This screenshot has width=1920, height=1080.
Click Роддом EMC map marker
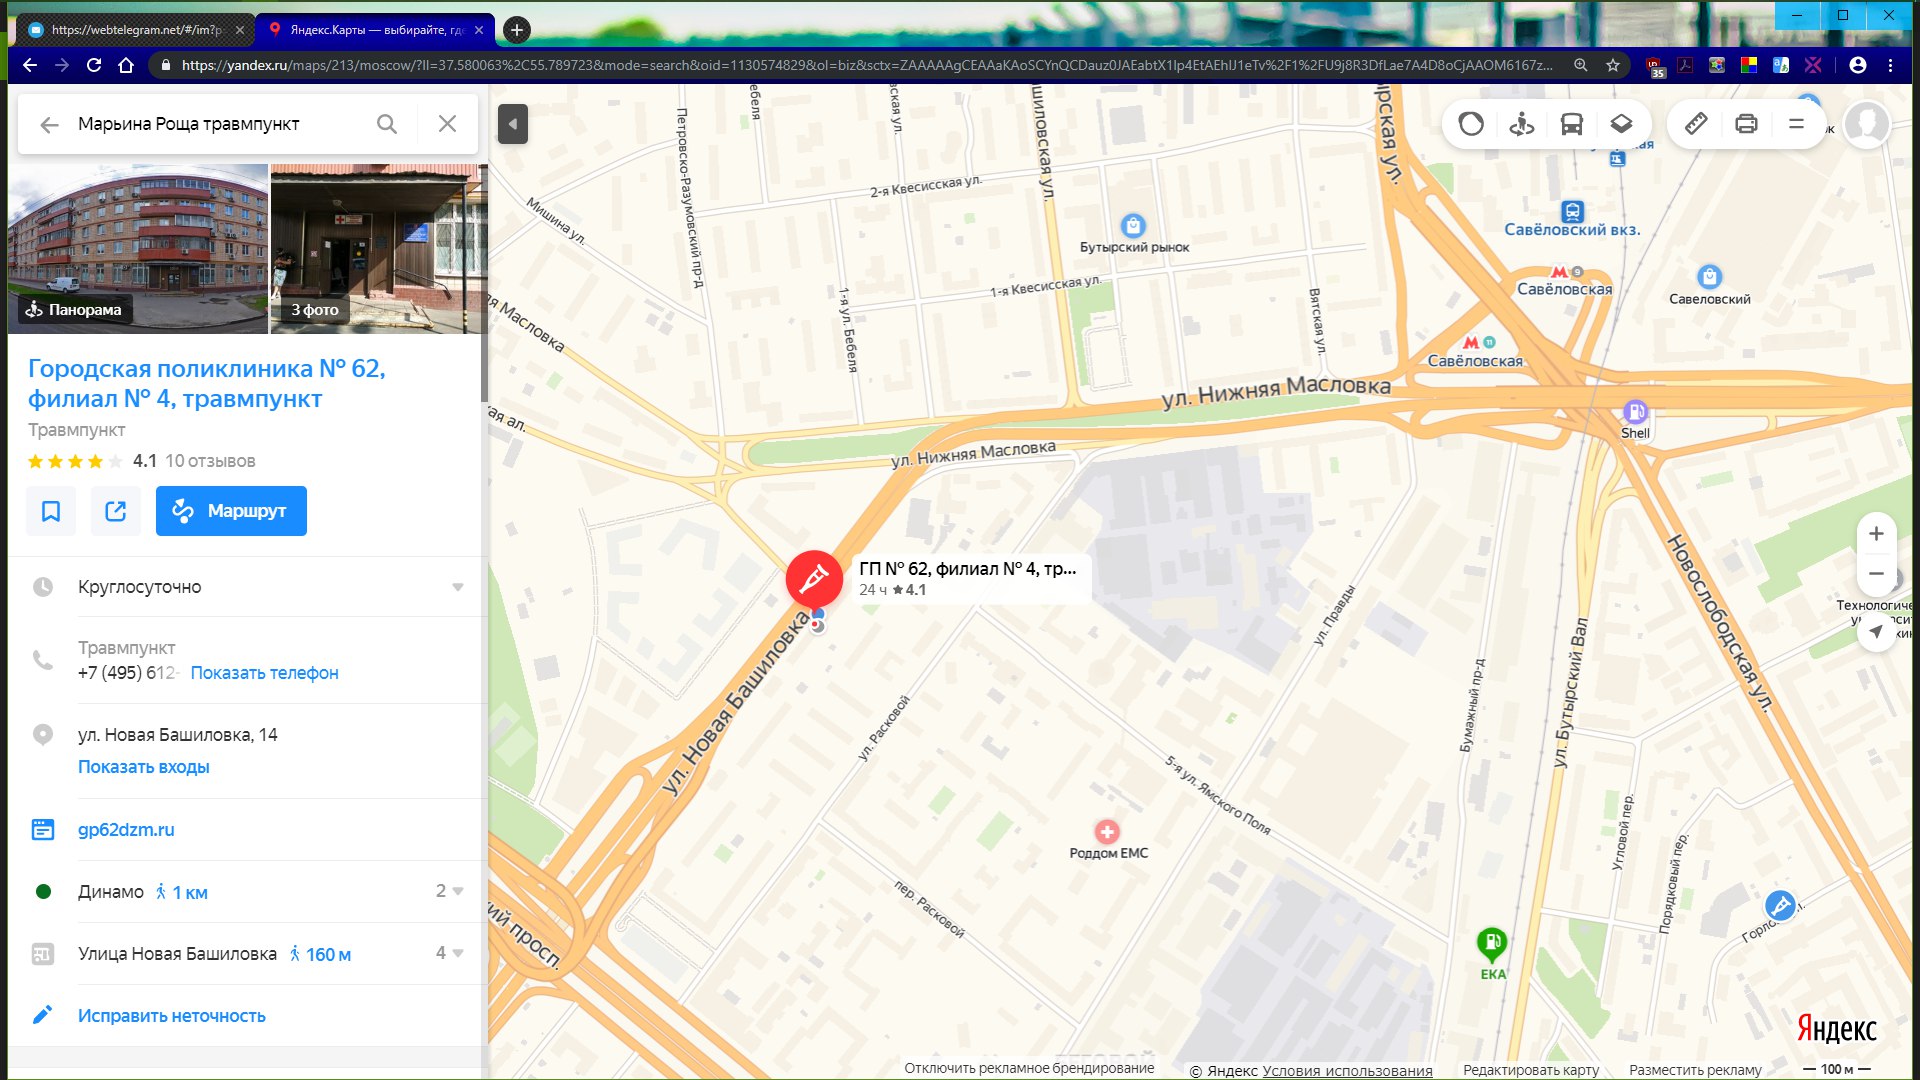1107,832
